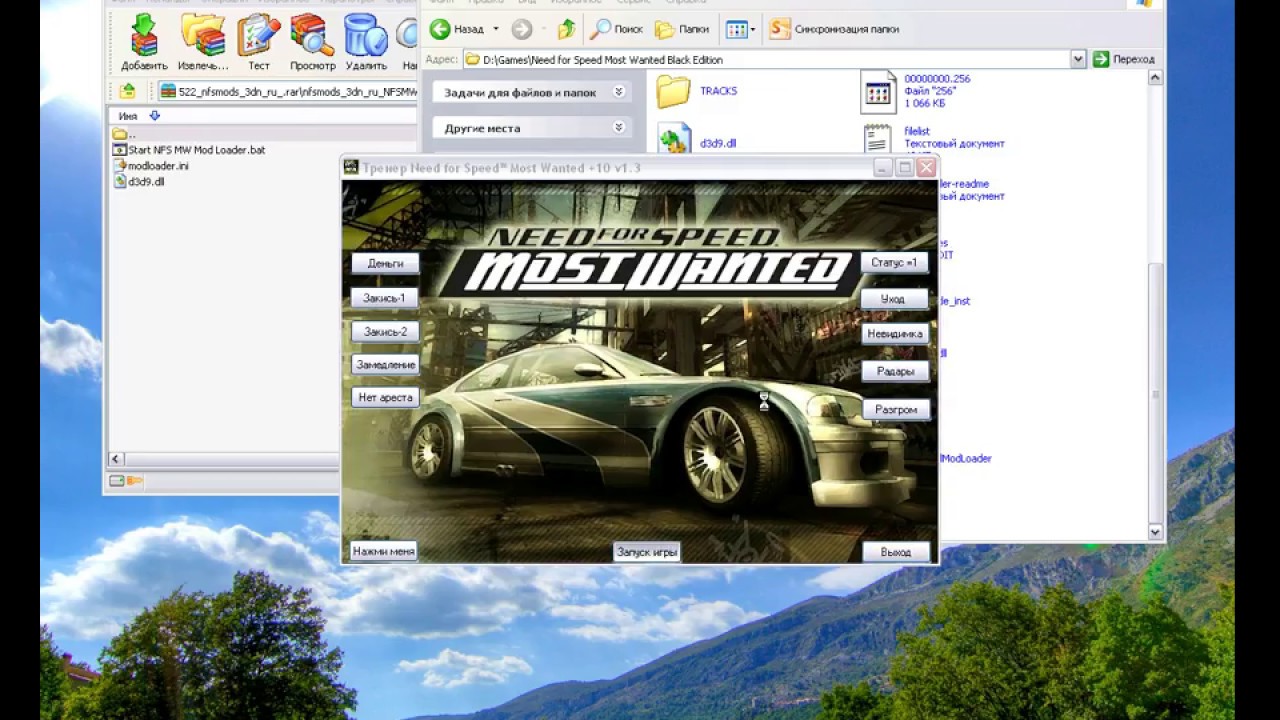
Task: Toggle the Папки folders pane in Explorer
Action: point(682,29)
